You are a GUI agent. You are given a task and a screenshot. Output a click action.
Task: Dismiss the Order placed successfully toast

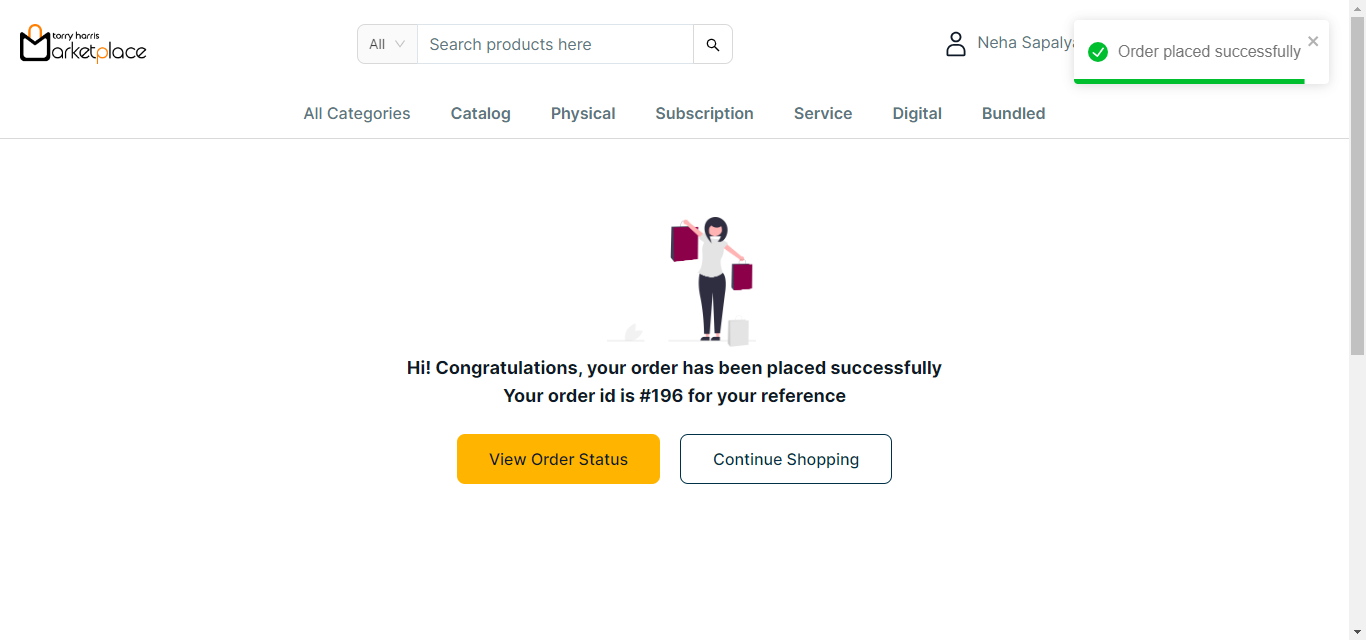coord(1313,41)
